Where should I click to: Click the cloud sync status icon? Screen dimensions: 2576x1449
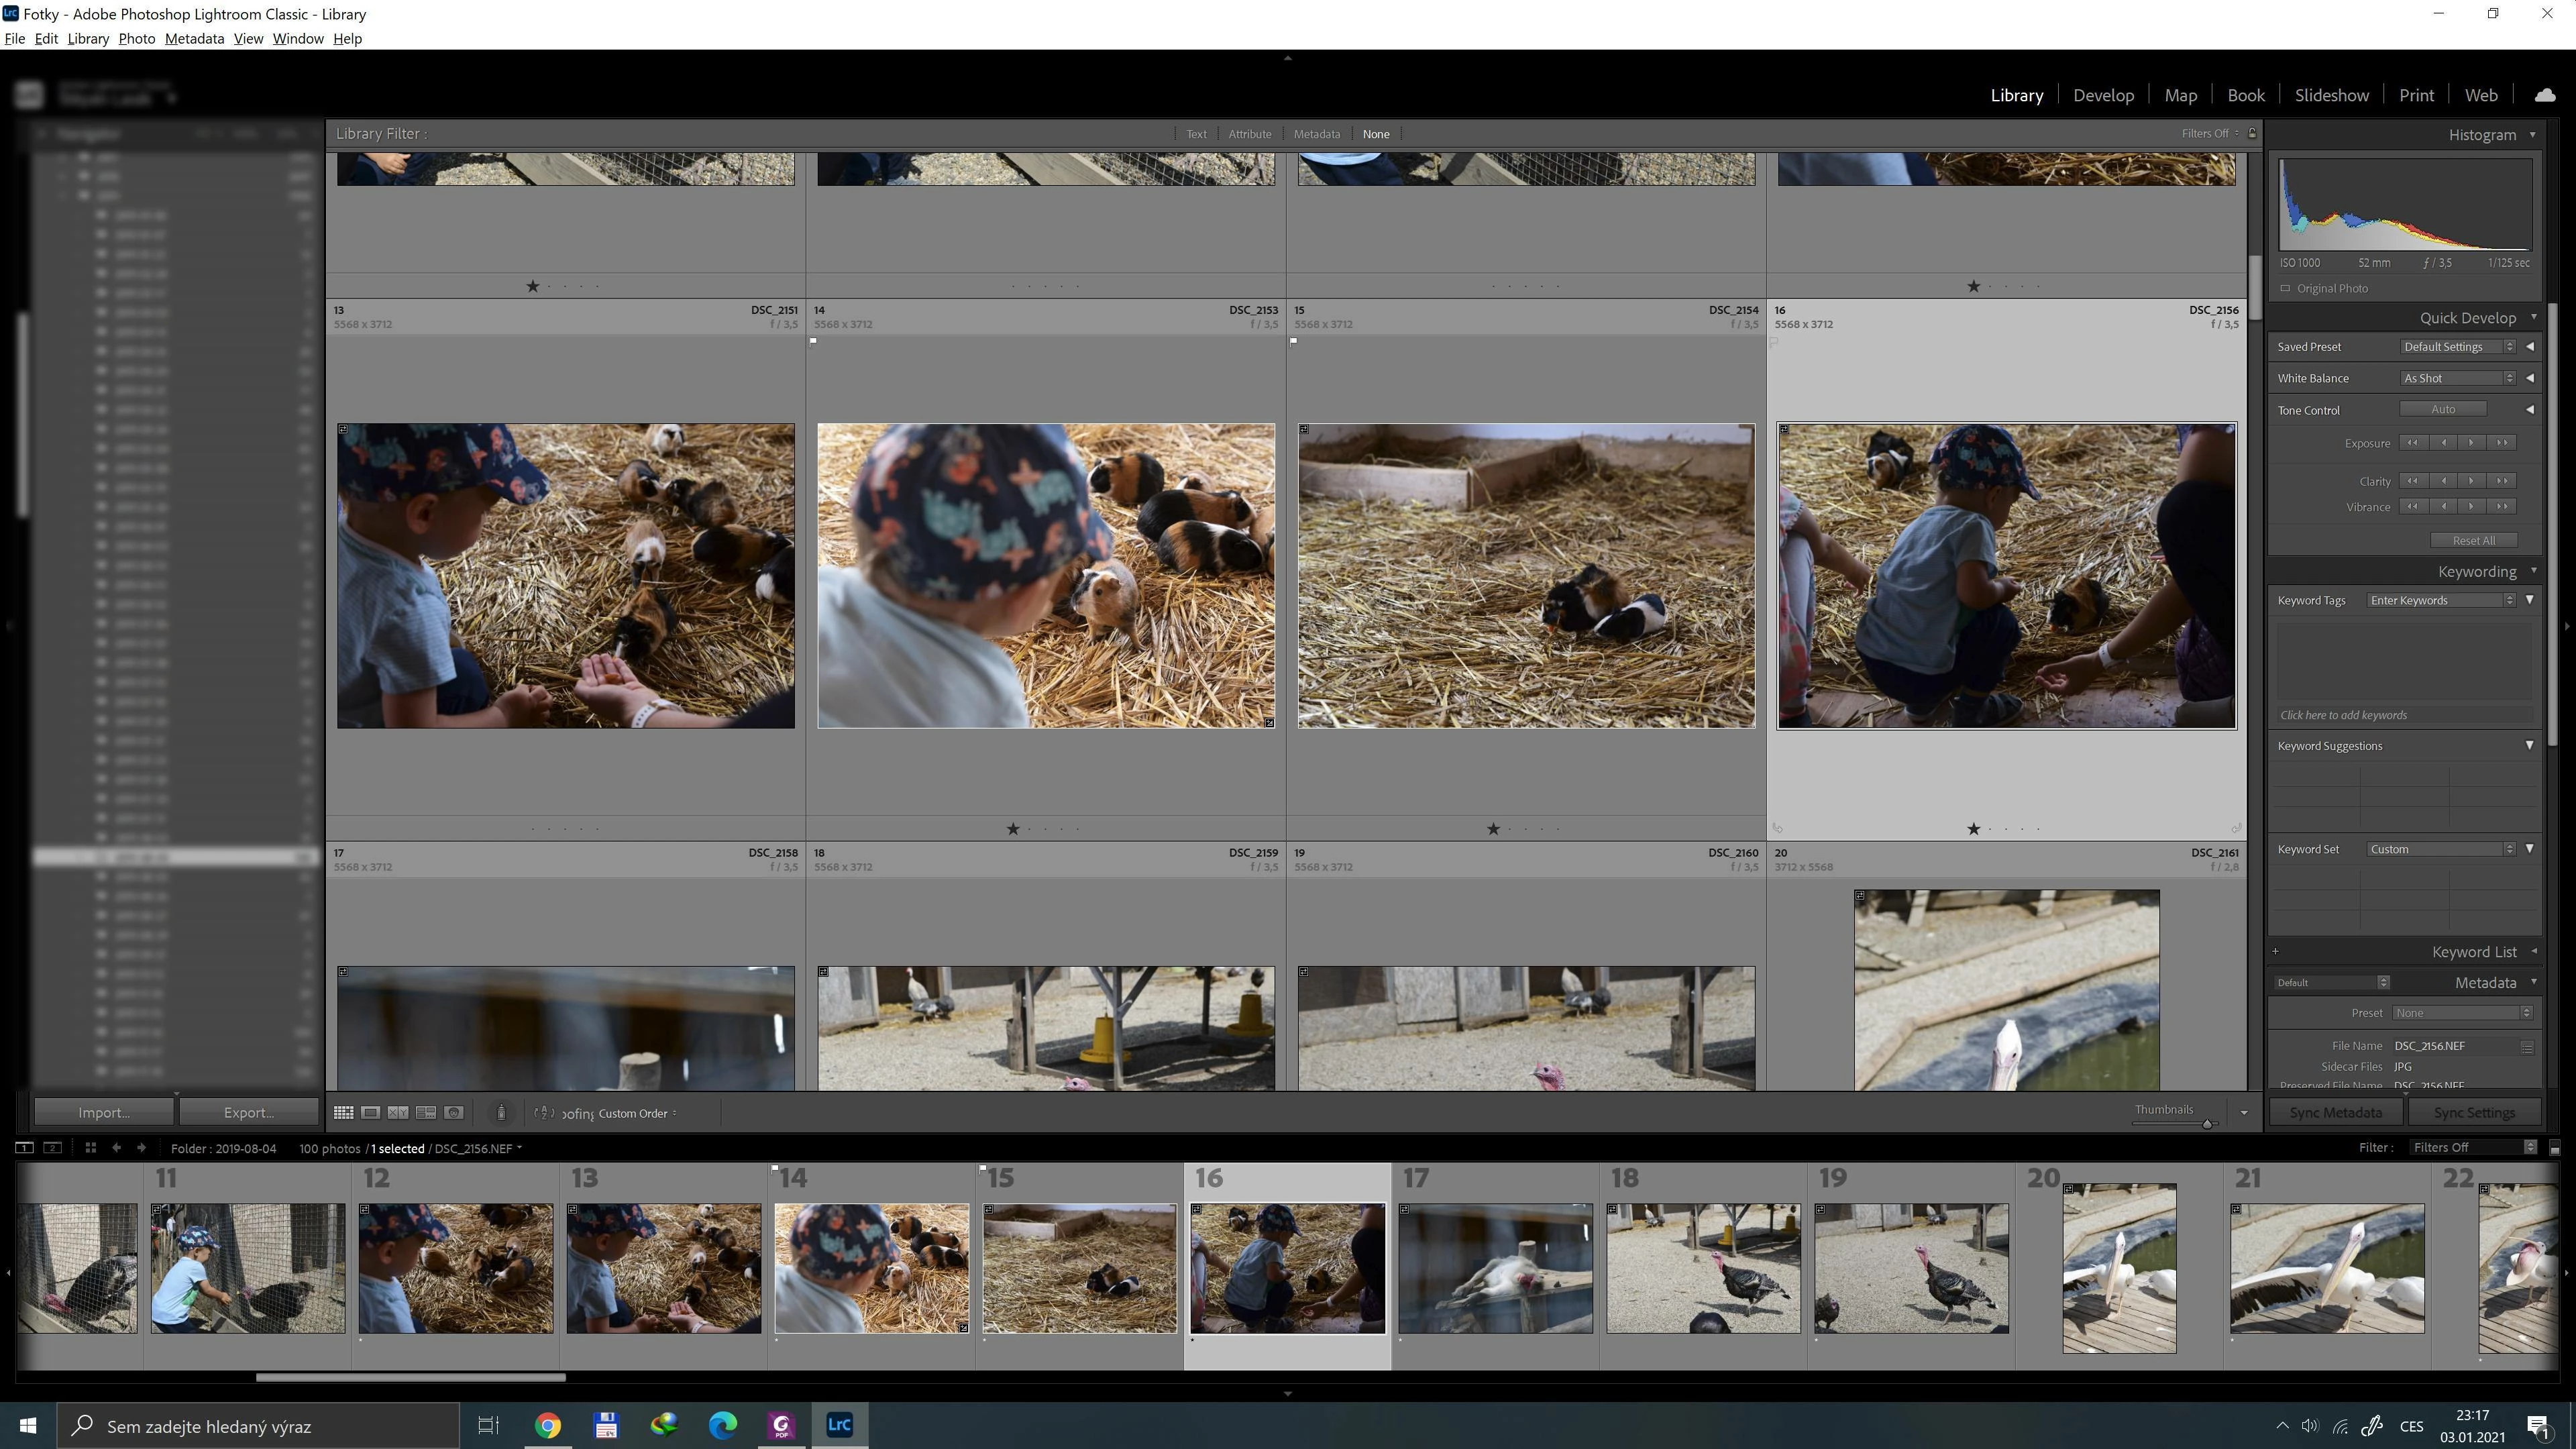click(x=2545, y=95)
